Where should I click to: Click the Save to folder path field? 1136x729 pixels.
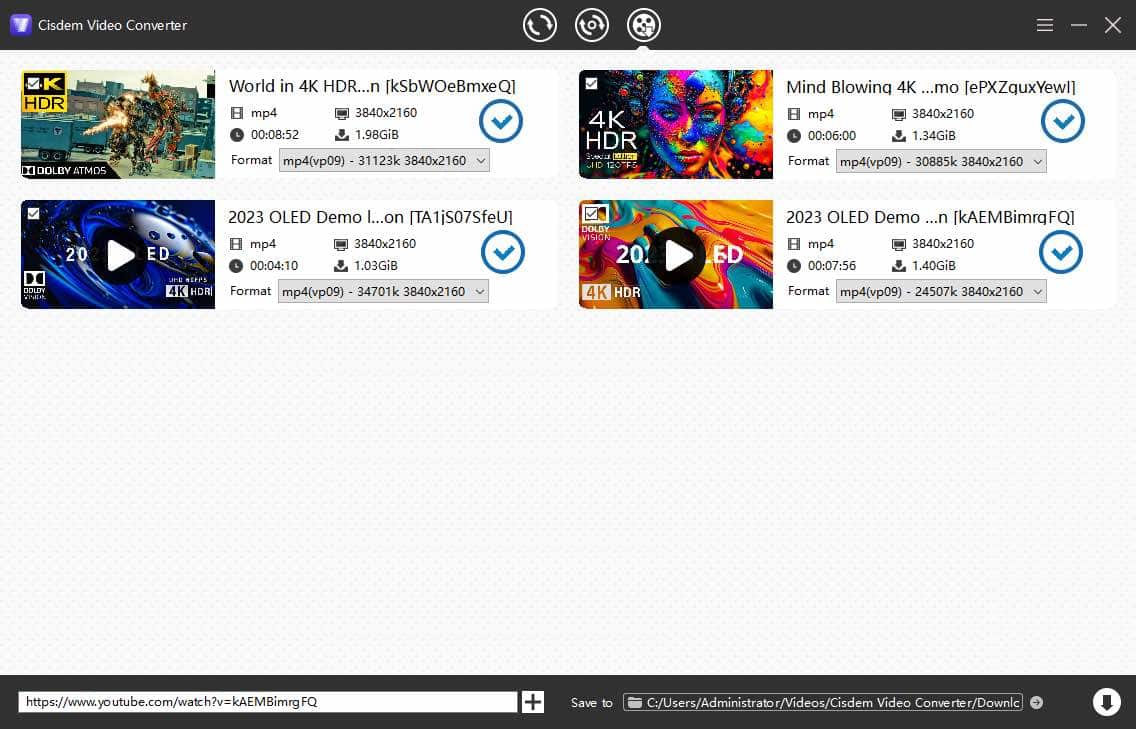point(823,702)
